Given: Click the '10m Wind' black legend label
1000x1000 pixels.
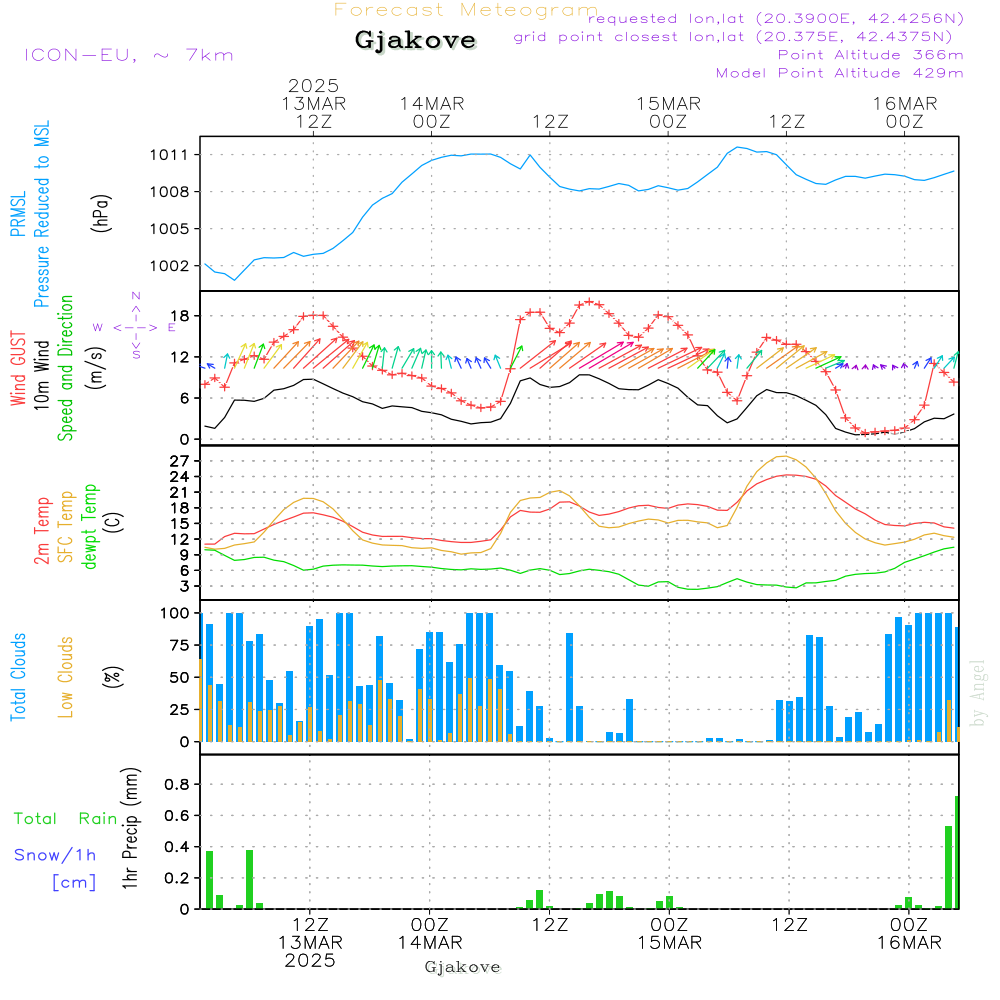Looking at the screenshot, I should [x=41, y=375].
